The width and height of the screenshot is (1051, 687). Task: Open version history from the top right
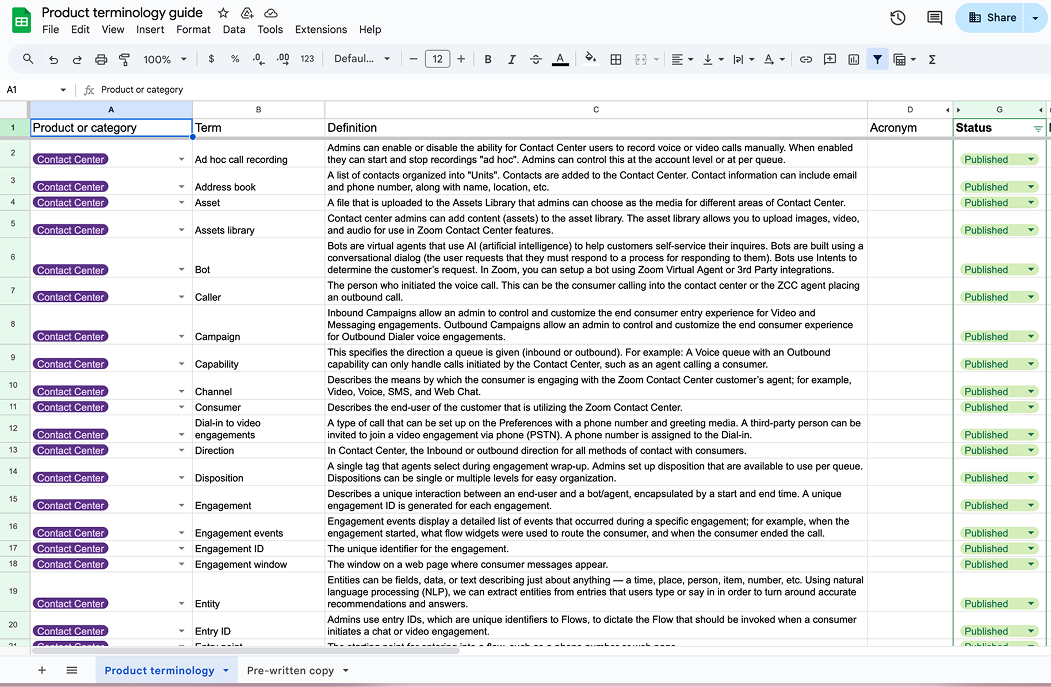coord(897,17)
